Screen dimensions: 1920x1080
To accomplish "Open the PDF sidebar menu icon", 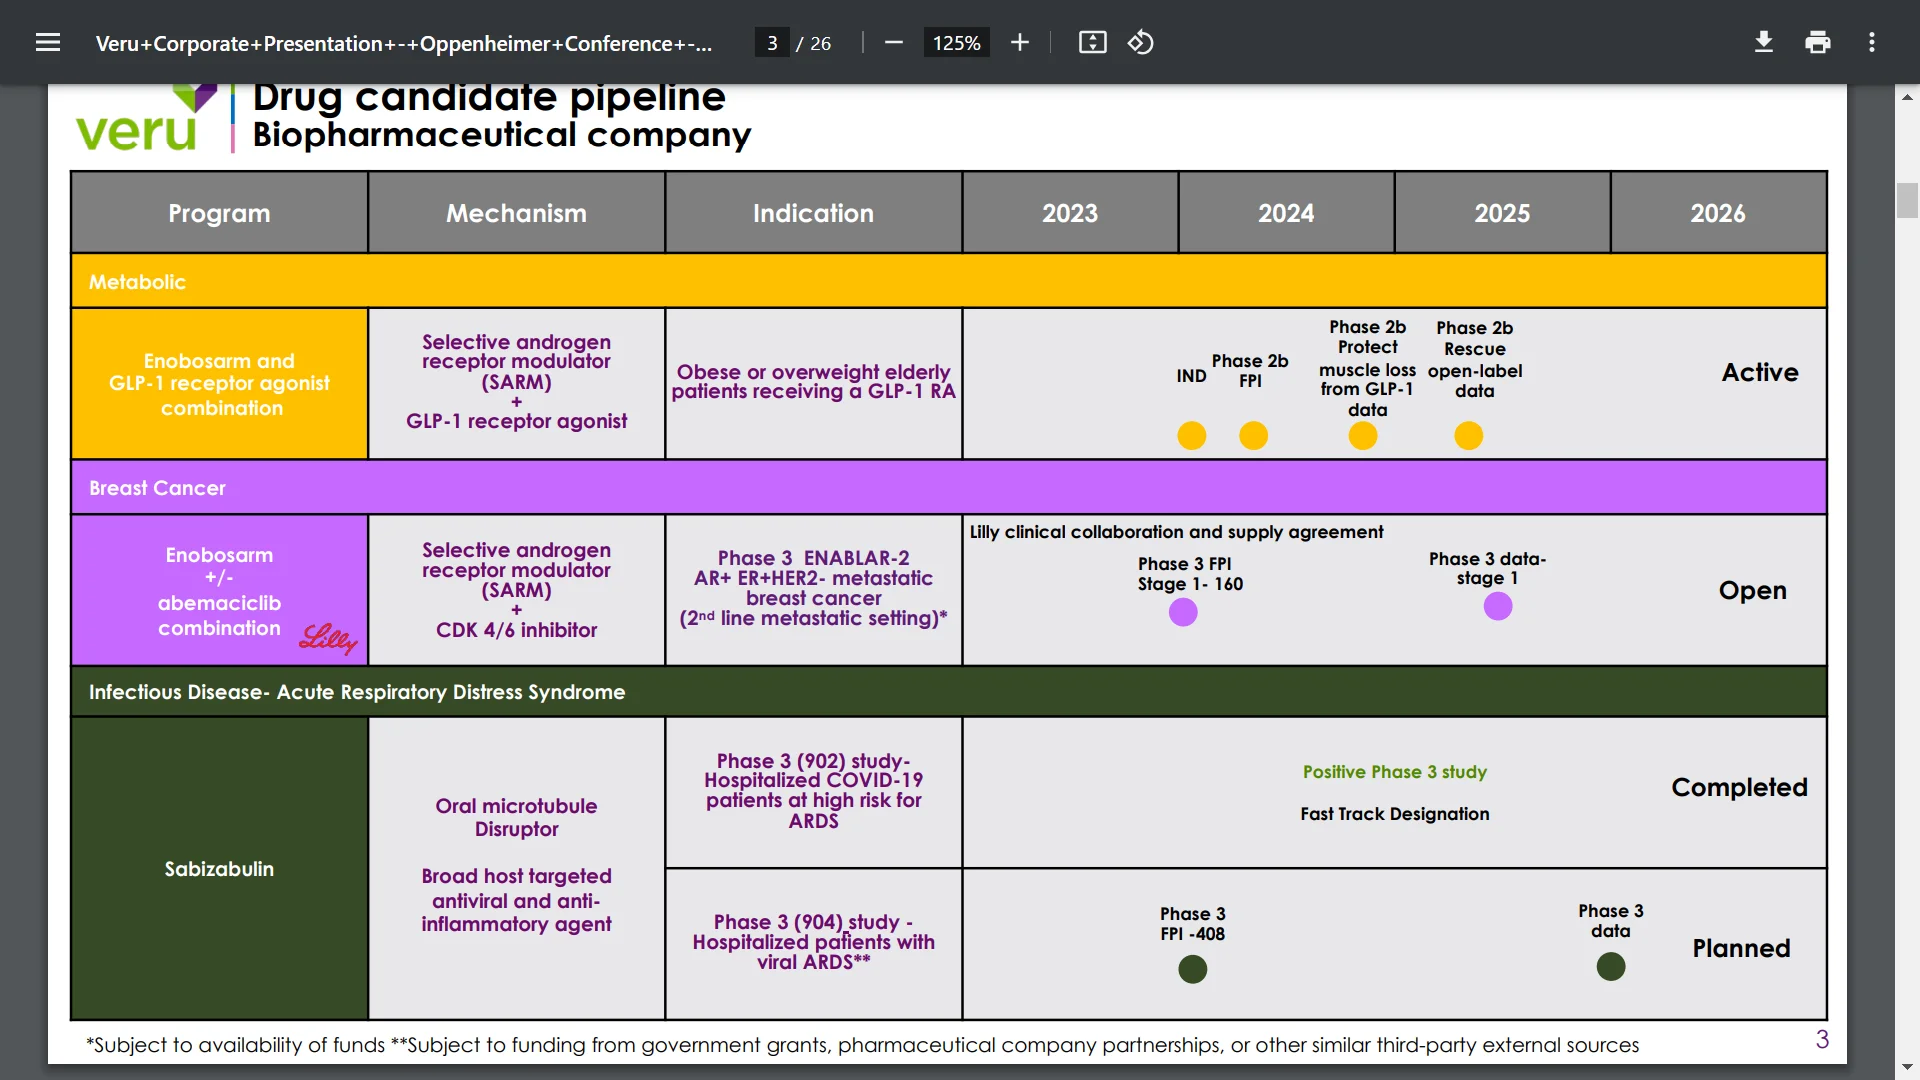I will point(48,42).
